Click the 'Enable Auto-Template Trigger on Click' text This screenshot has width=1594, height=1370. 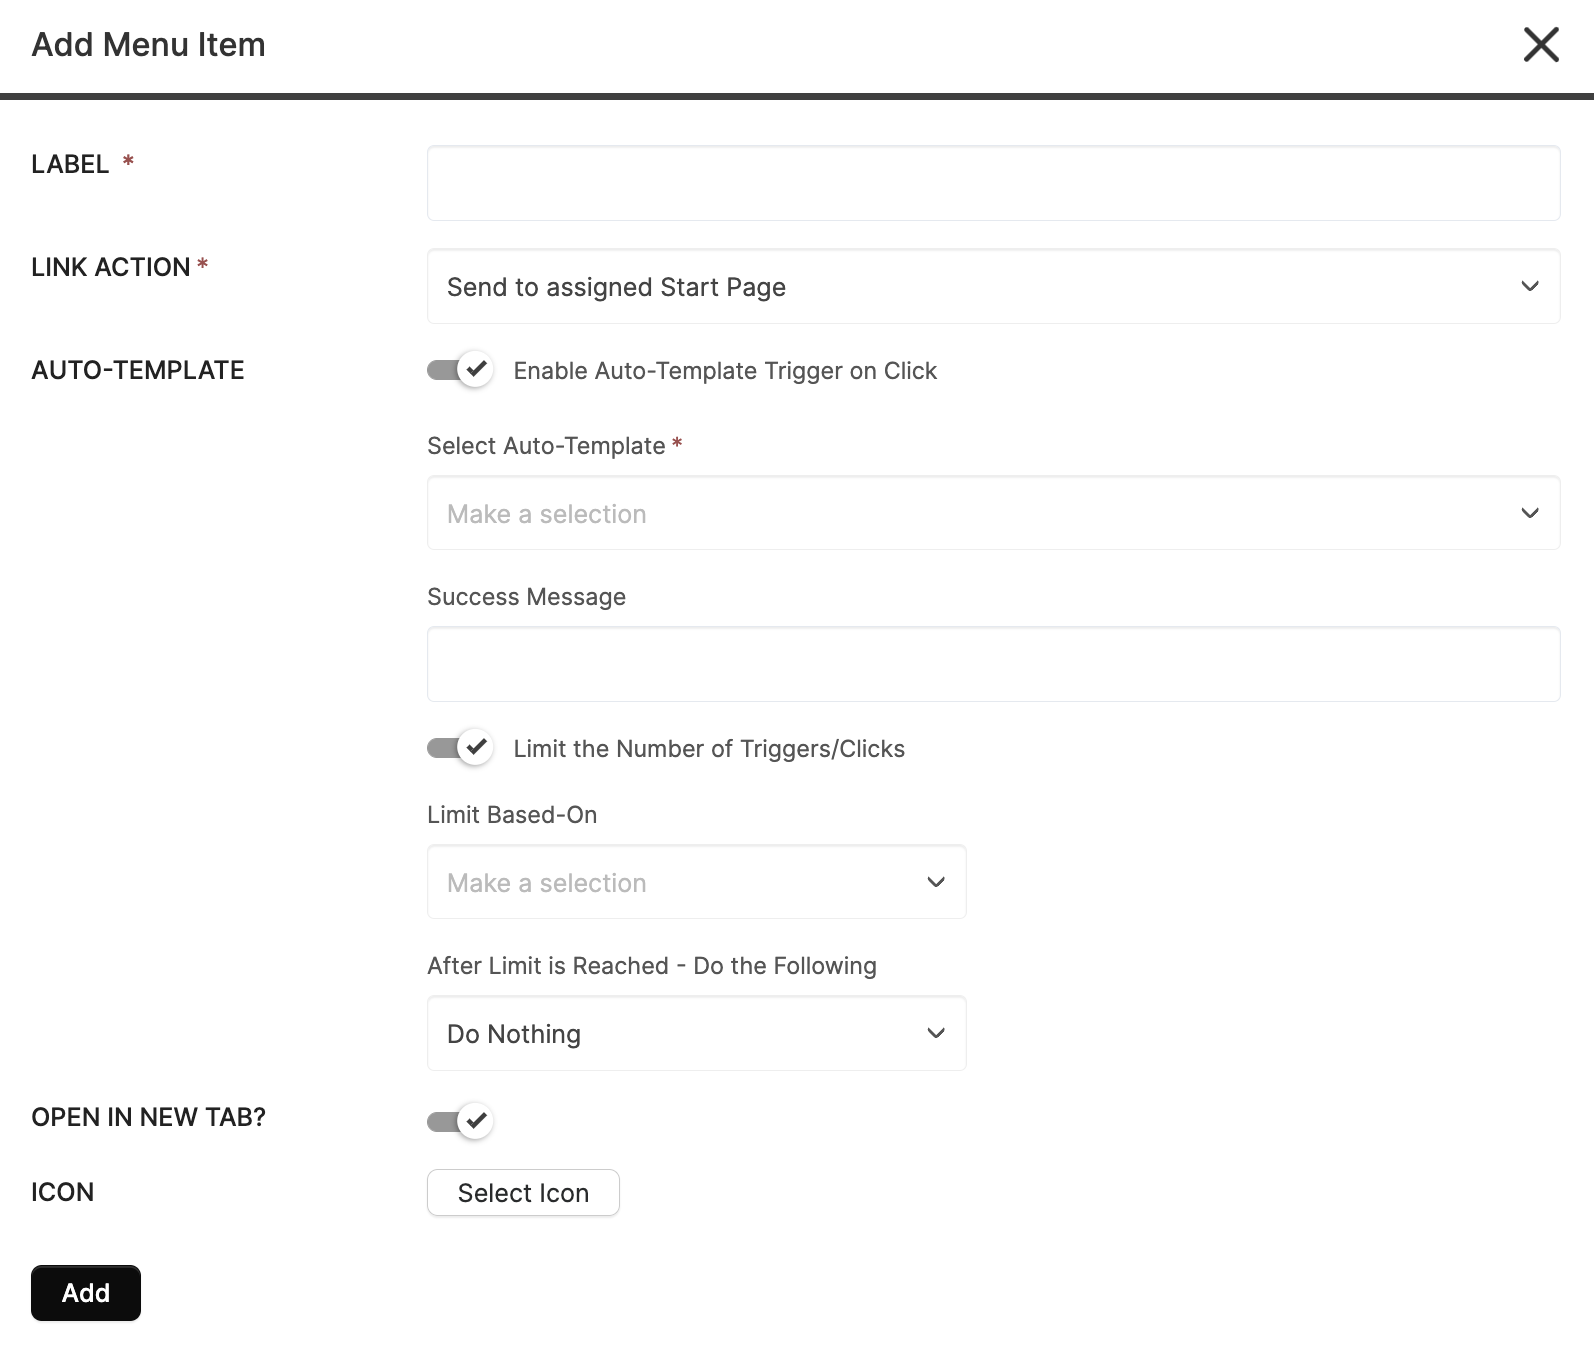[x=725, y=371]
